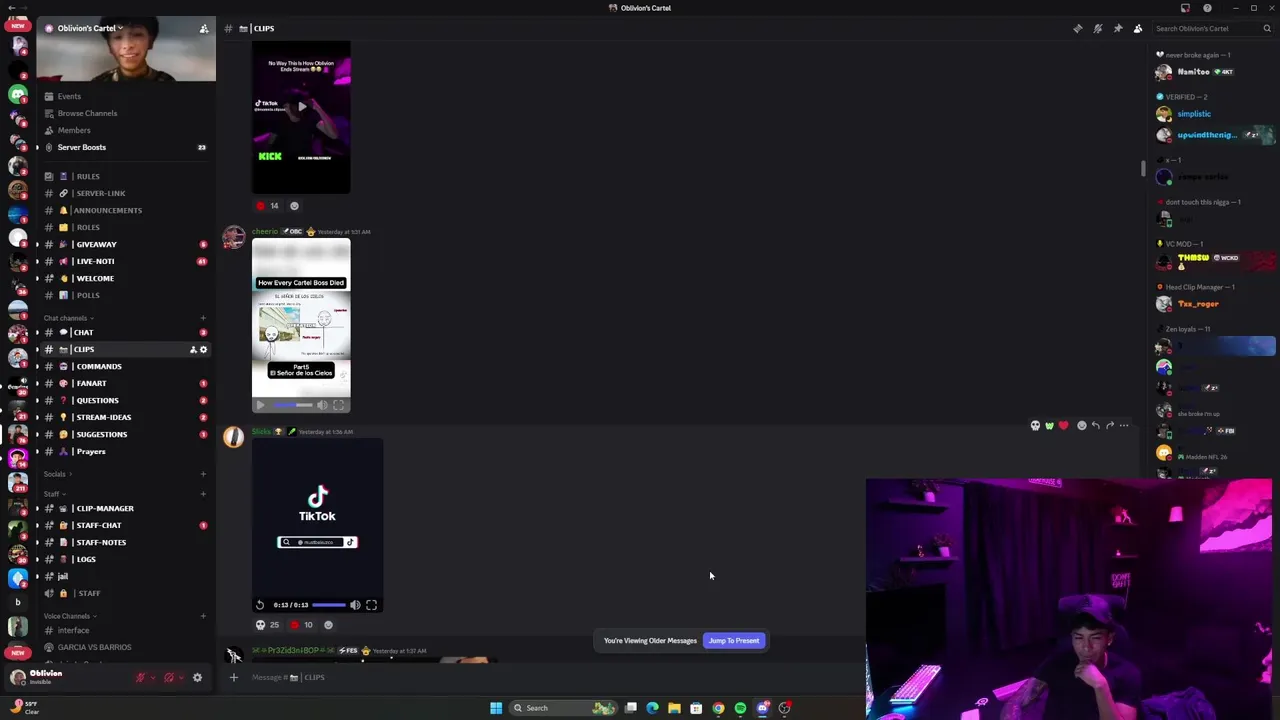Open the STREAM-IDEAS channel
This screenshot has height=720, width=1280.
pyautogui.click(x=124, y=417)
